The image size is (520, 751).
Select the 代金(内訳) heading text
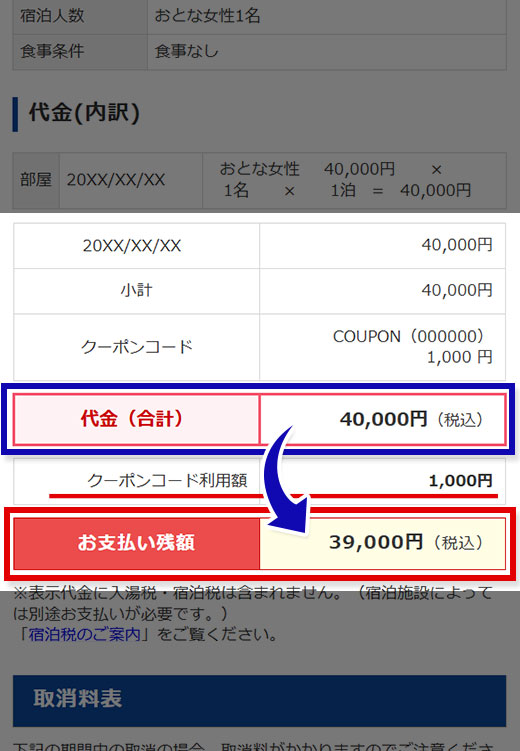pos(84,113)
